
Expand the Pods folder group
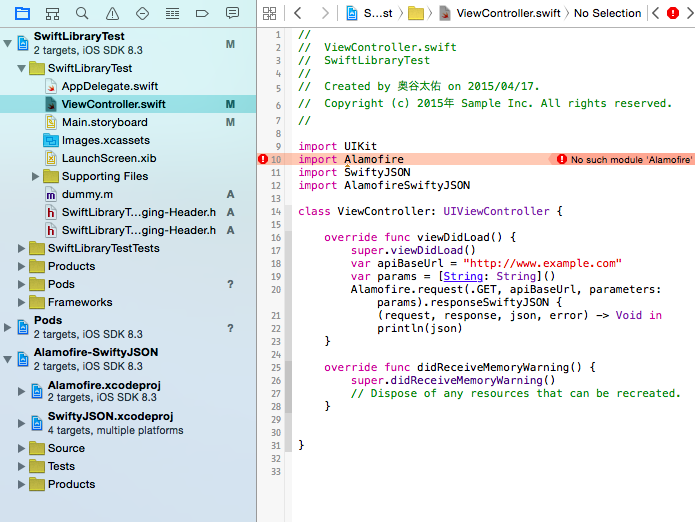21,284
